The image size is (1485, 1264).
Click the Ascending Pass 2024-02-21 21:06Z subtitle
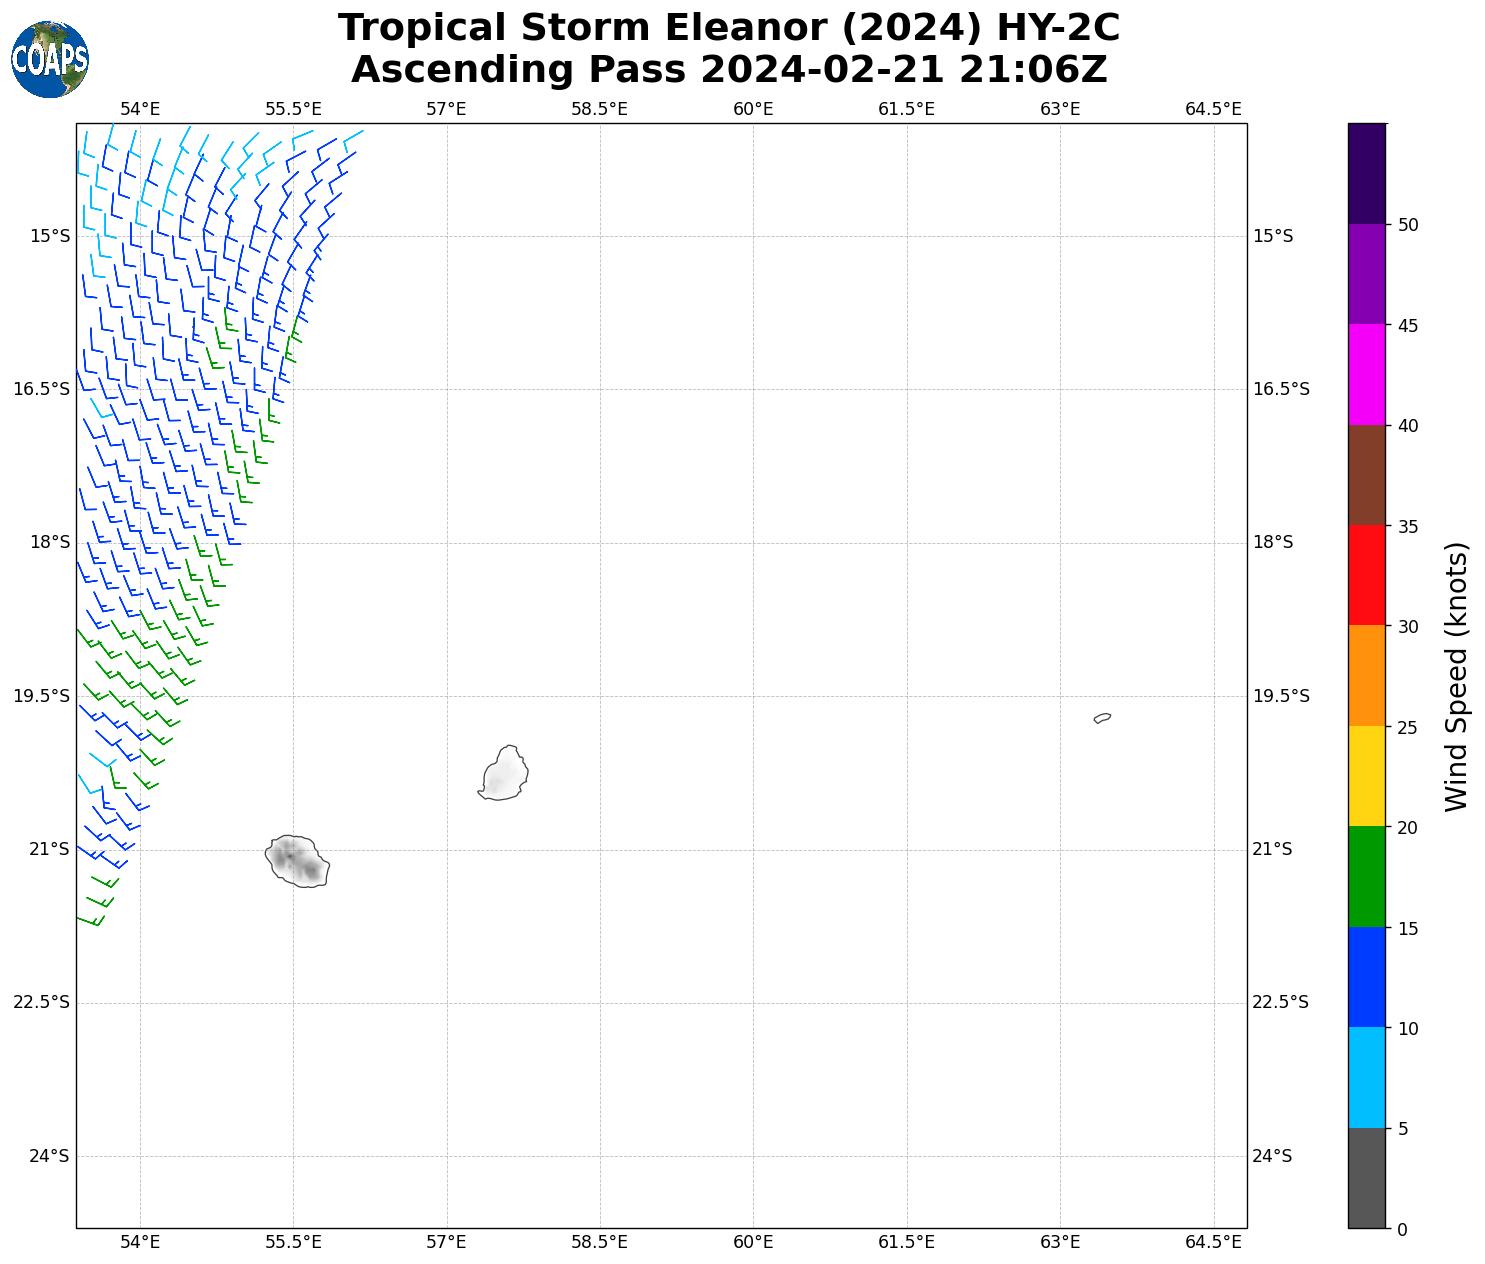point(728,70)
